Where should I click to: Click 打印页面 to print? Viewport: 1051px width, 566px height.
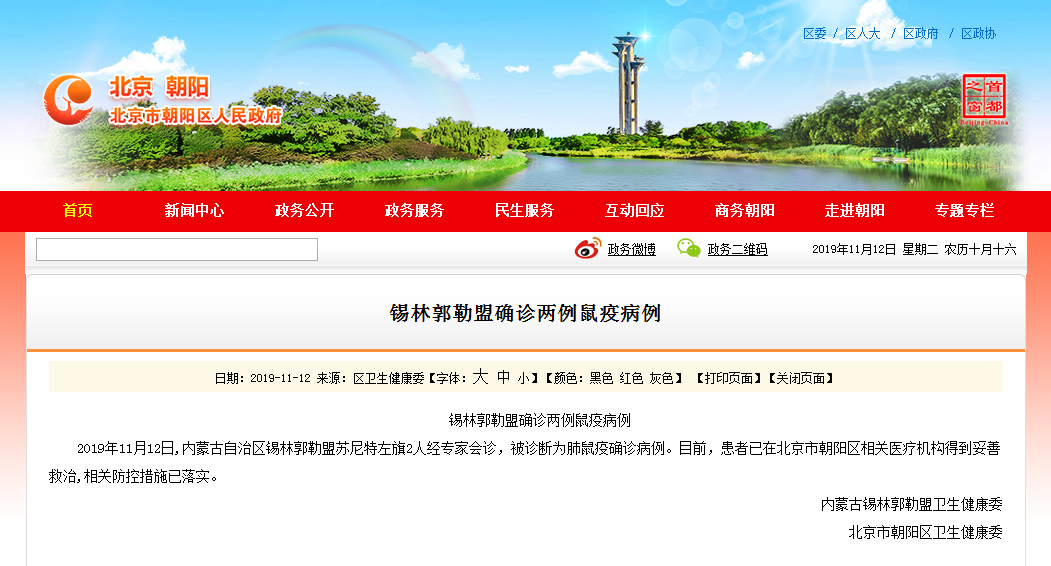coord(728,379)
